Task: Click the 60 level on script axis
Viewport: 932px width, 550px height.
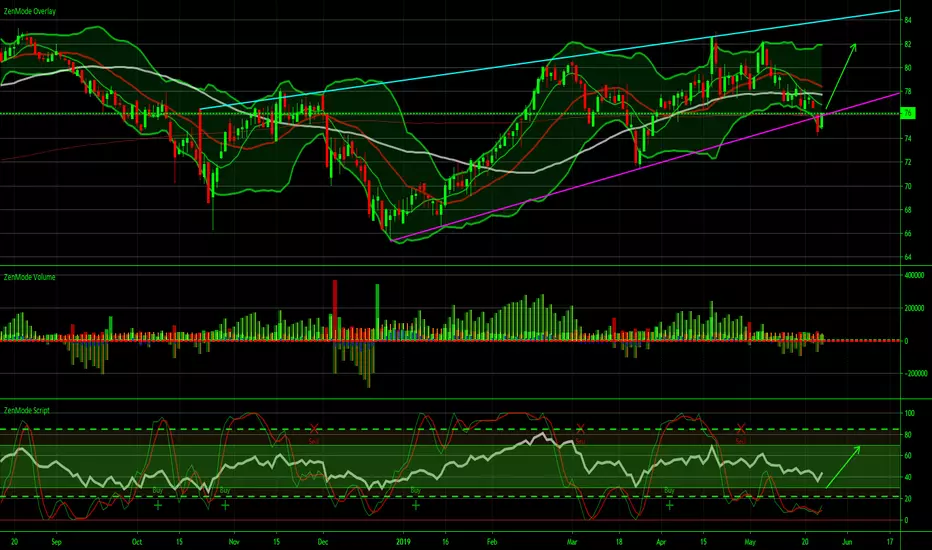Action: (x=908, y=456)
